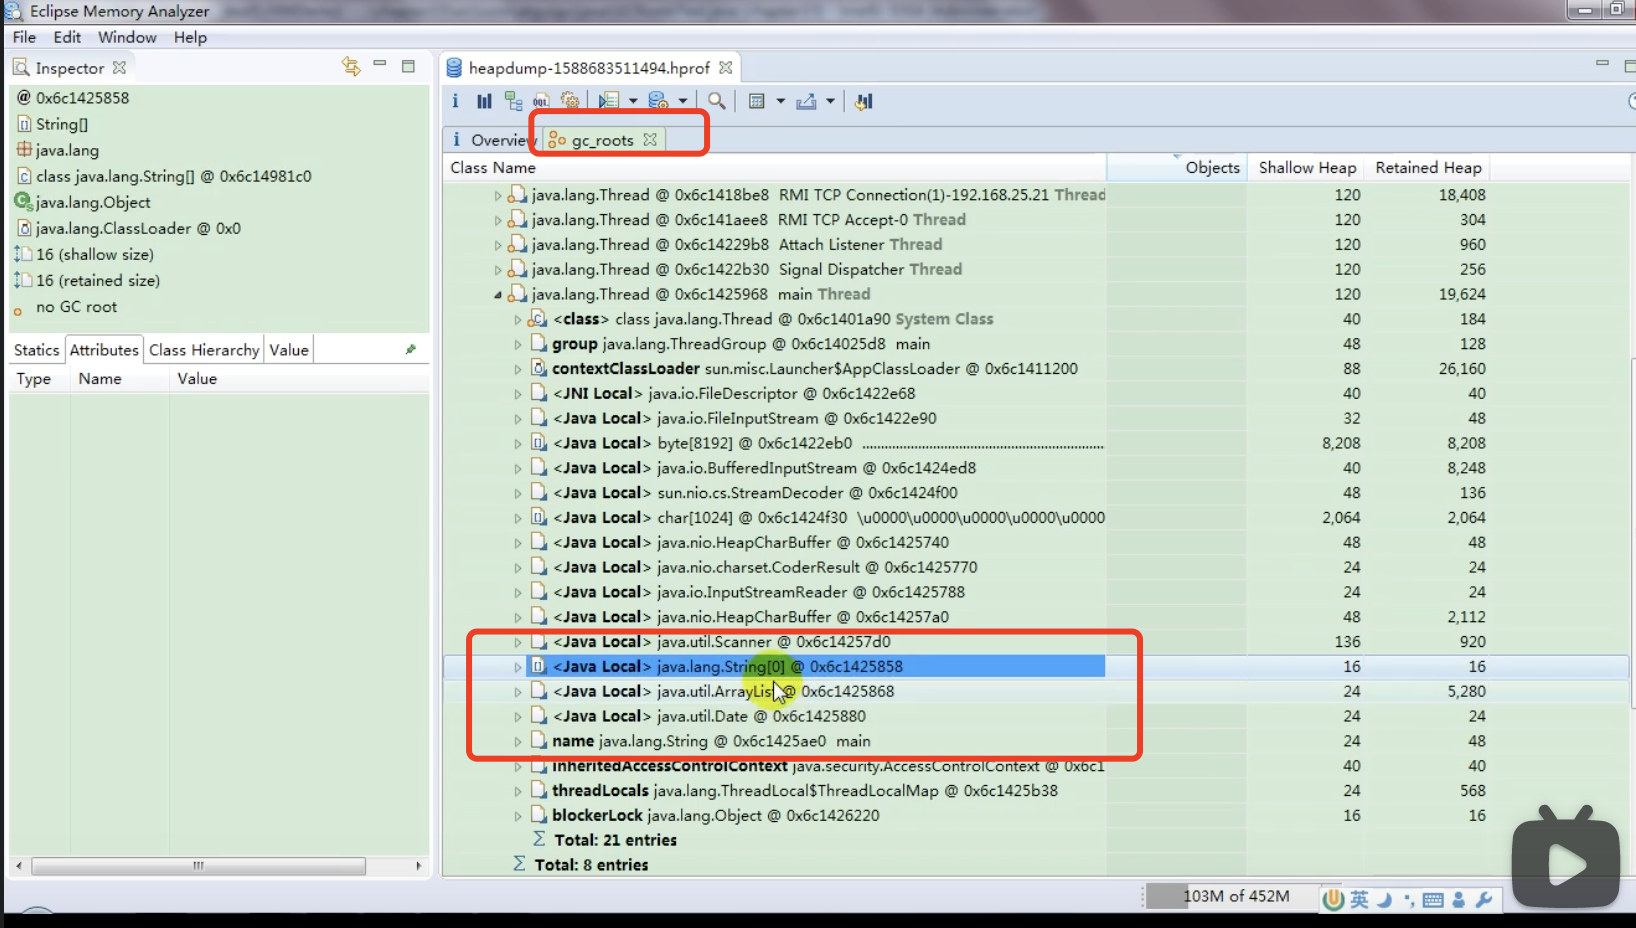Image resolution: width=1636 pixels, height=928 pixels.
Task: Click the export results icon
Action: coord(806,101)
